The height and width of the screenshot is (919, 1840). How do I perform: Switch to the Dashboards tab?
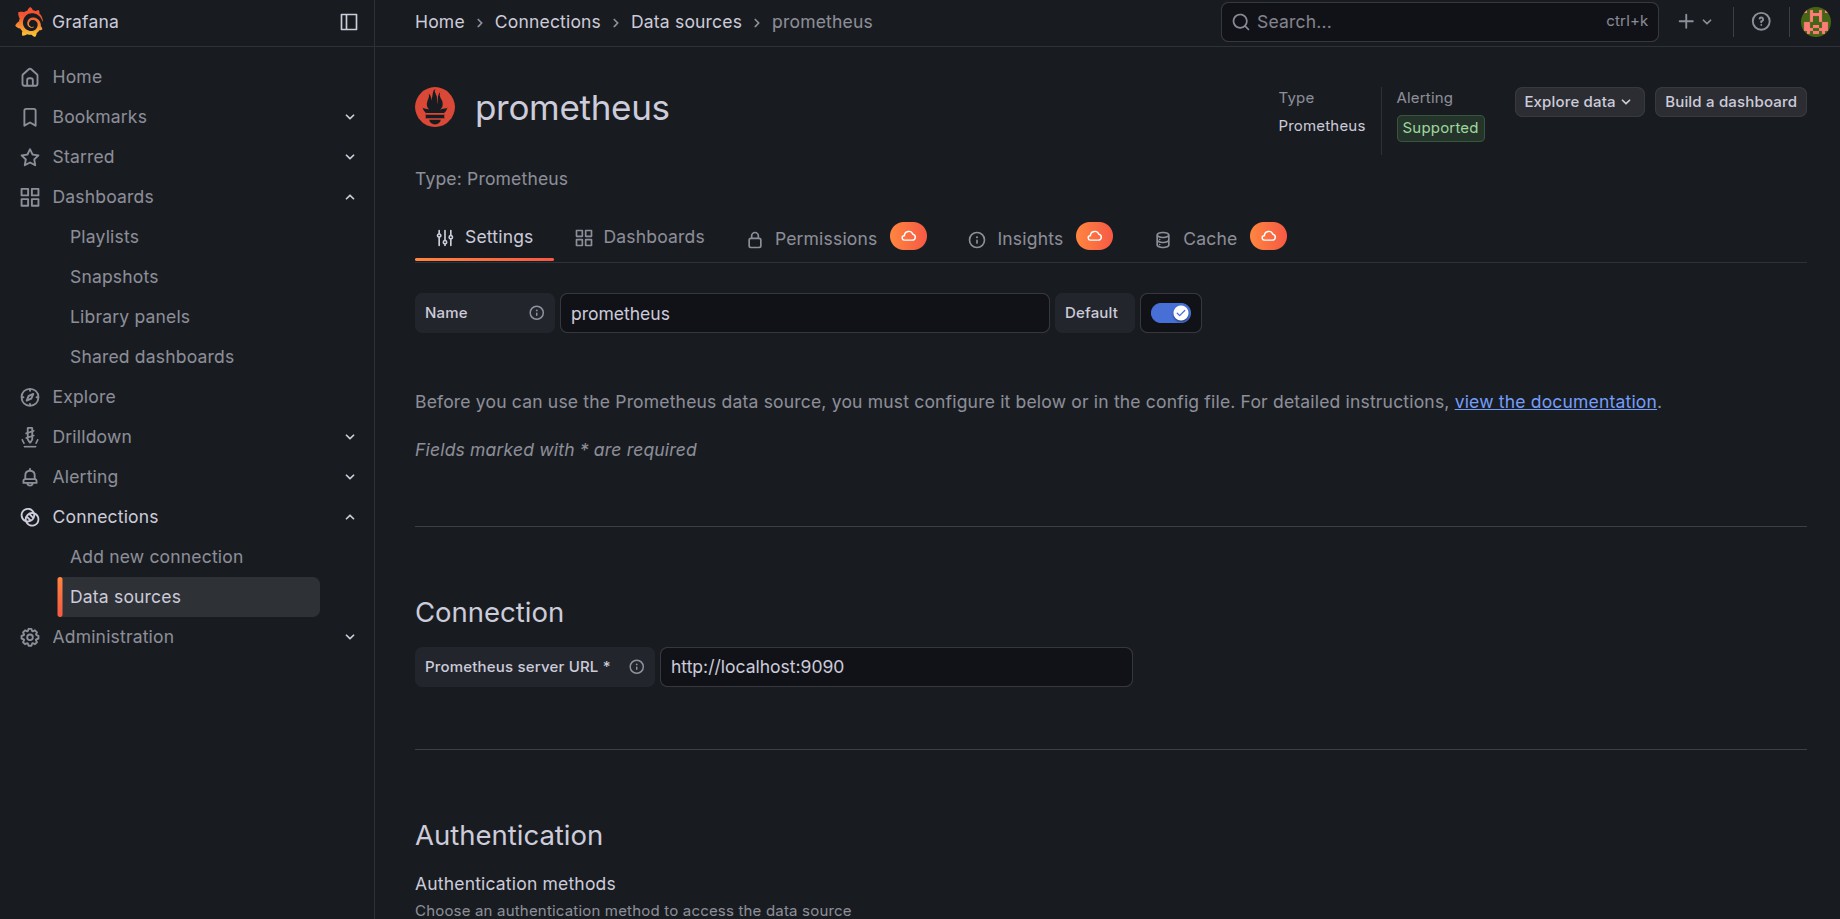(640, 237)
